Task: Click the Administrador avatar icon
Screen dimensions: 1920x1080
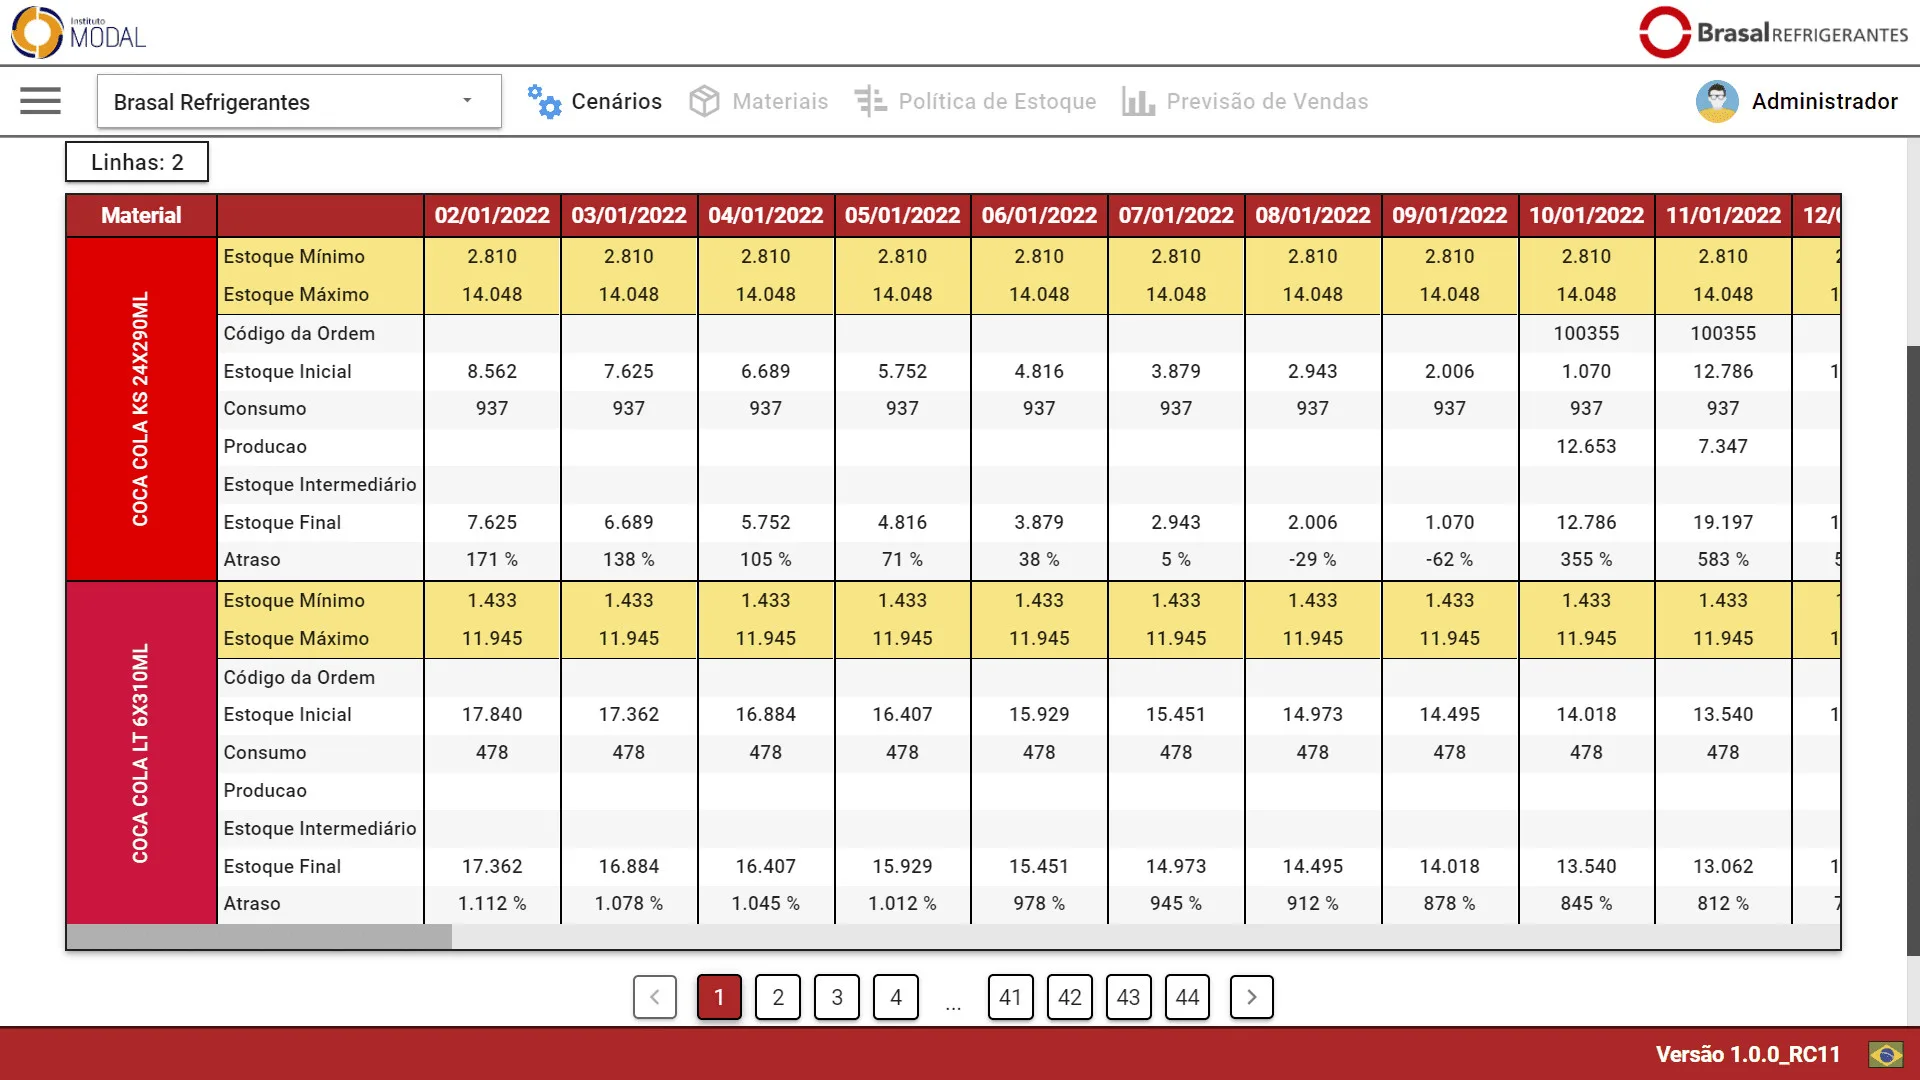Action: (x=1716, y=101)
